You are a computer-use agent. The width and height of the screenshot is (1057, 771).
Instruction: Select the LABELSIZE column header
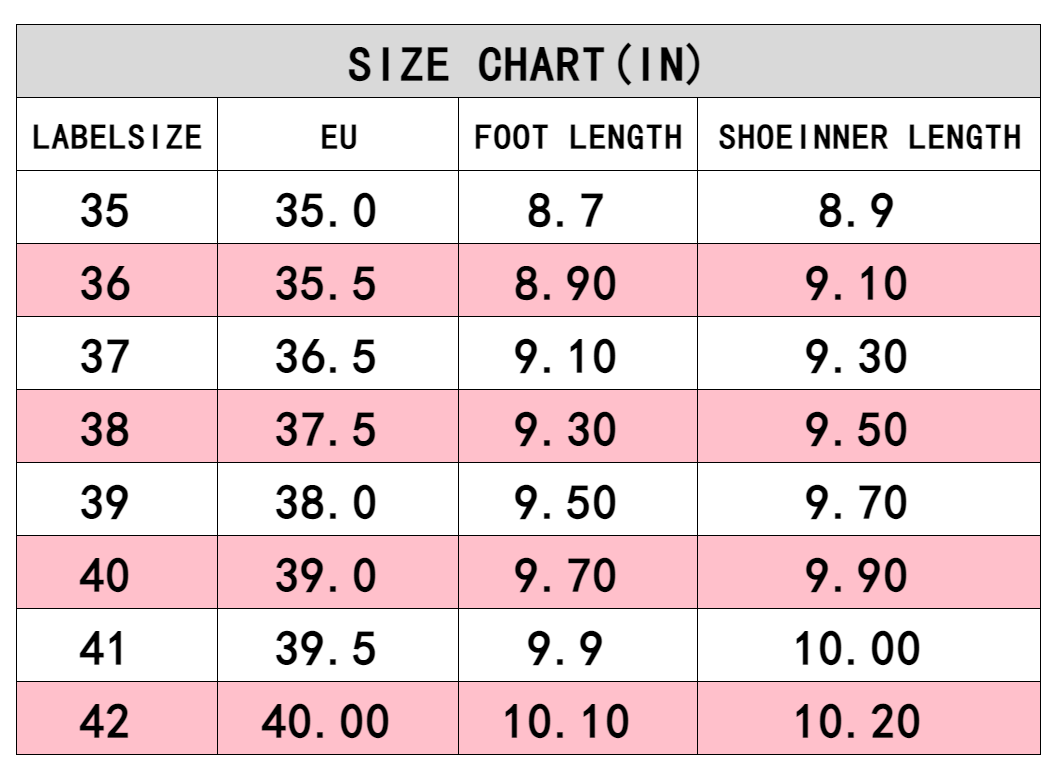[117, 136]
